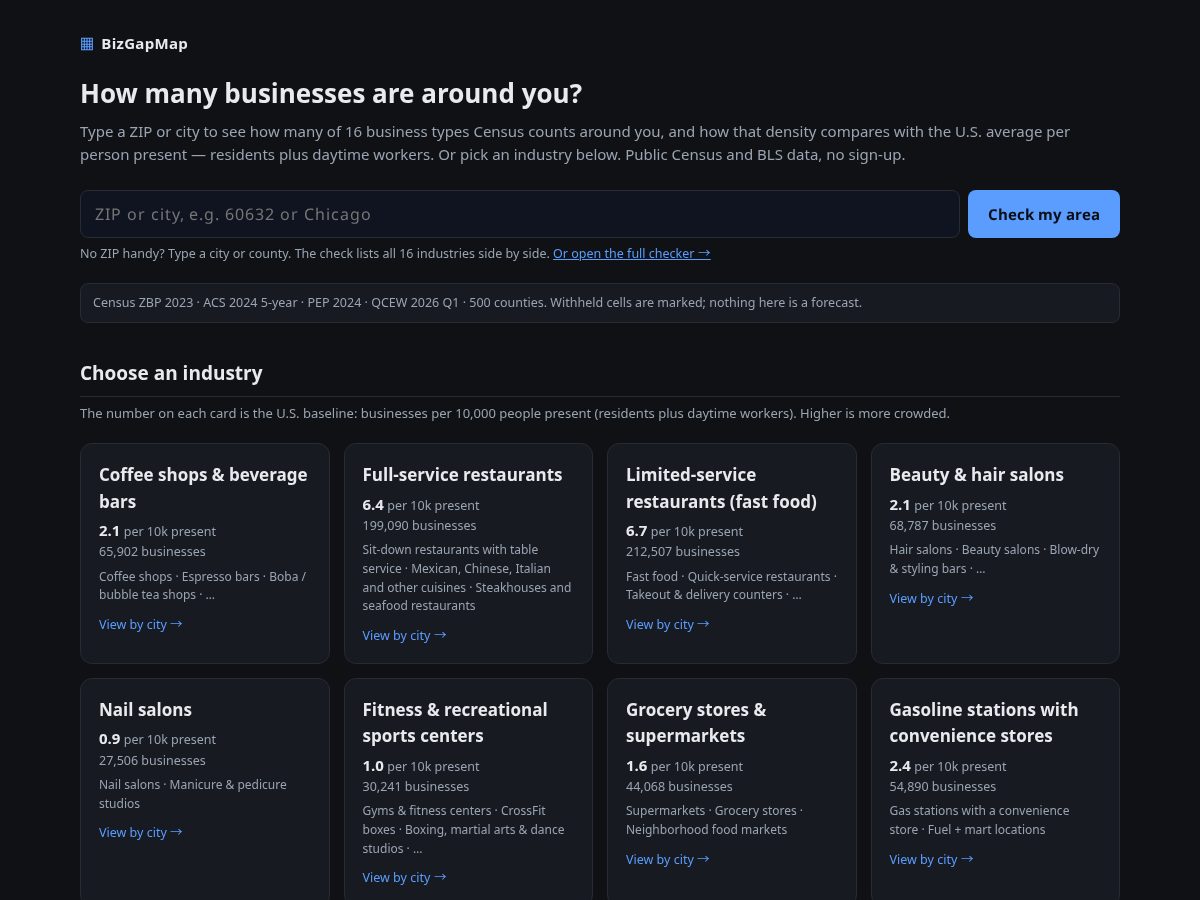Click the How many businesses are around you heading

331,94
